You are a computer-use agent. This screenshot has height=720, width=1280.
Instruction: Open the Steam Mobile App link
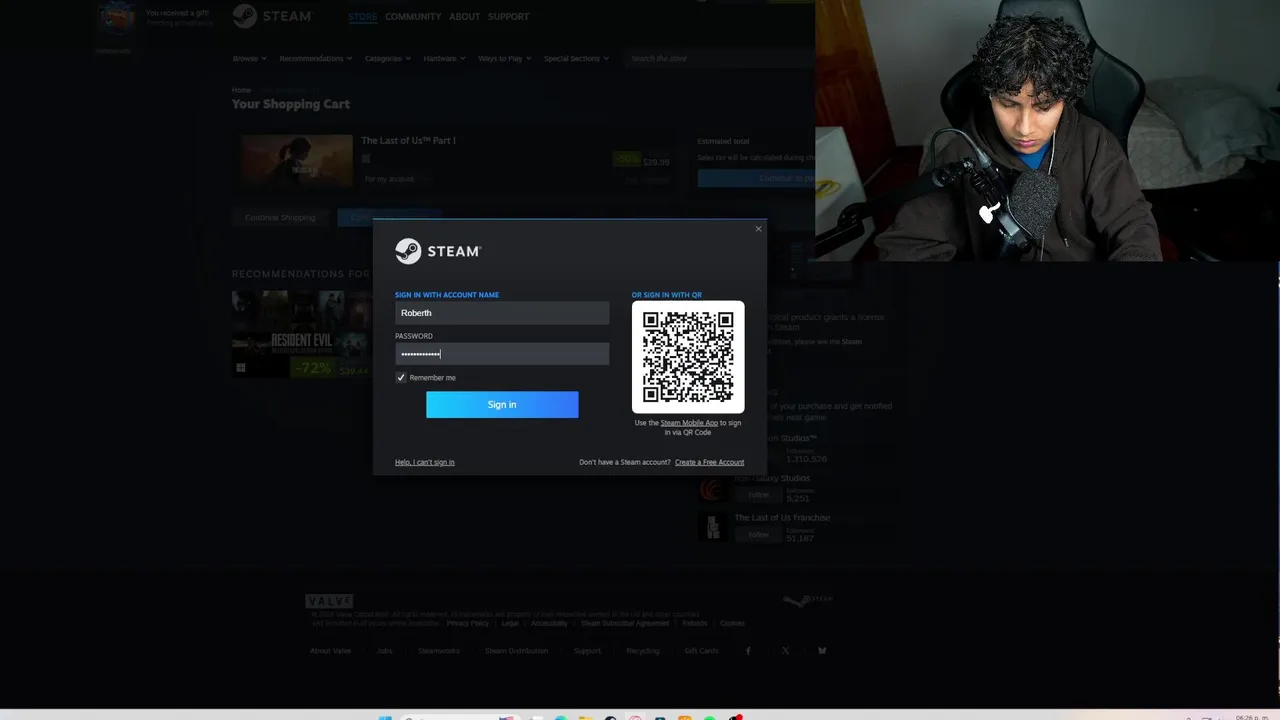(x=689, y=423)
